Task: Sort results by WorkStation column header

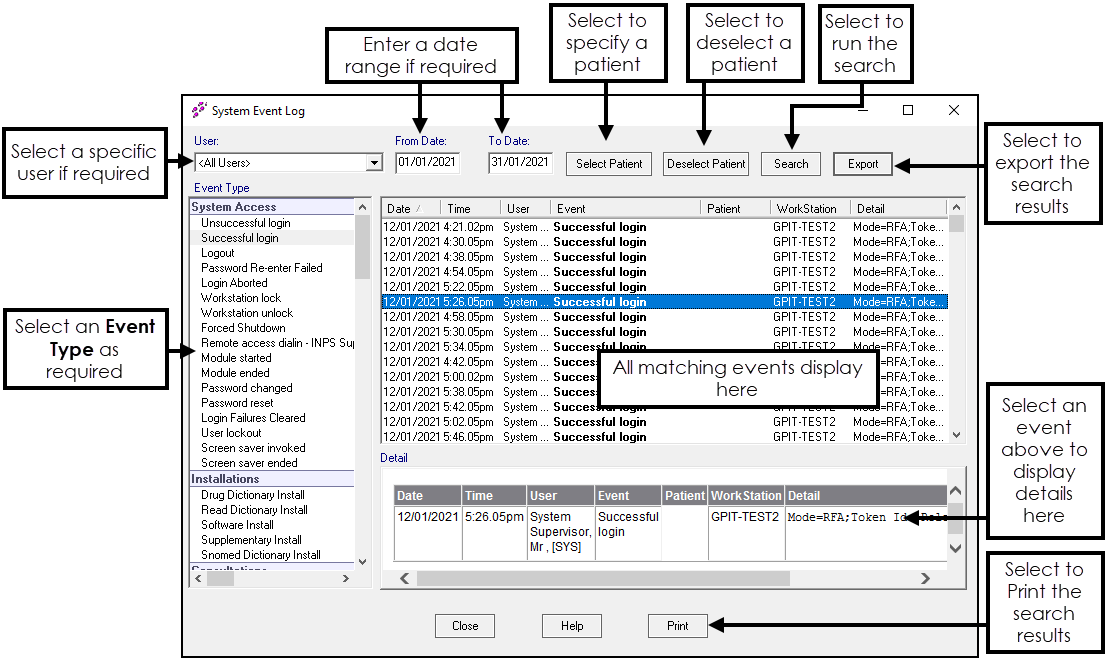Action: click(x=805, y=209)
